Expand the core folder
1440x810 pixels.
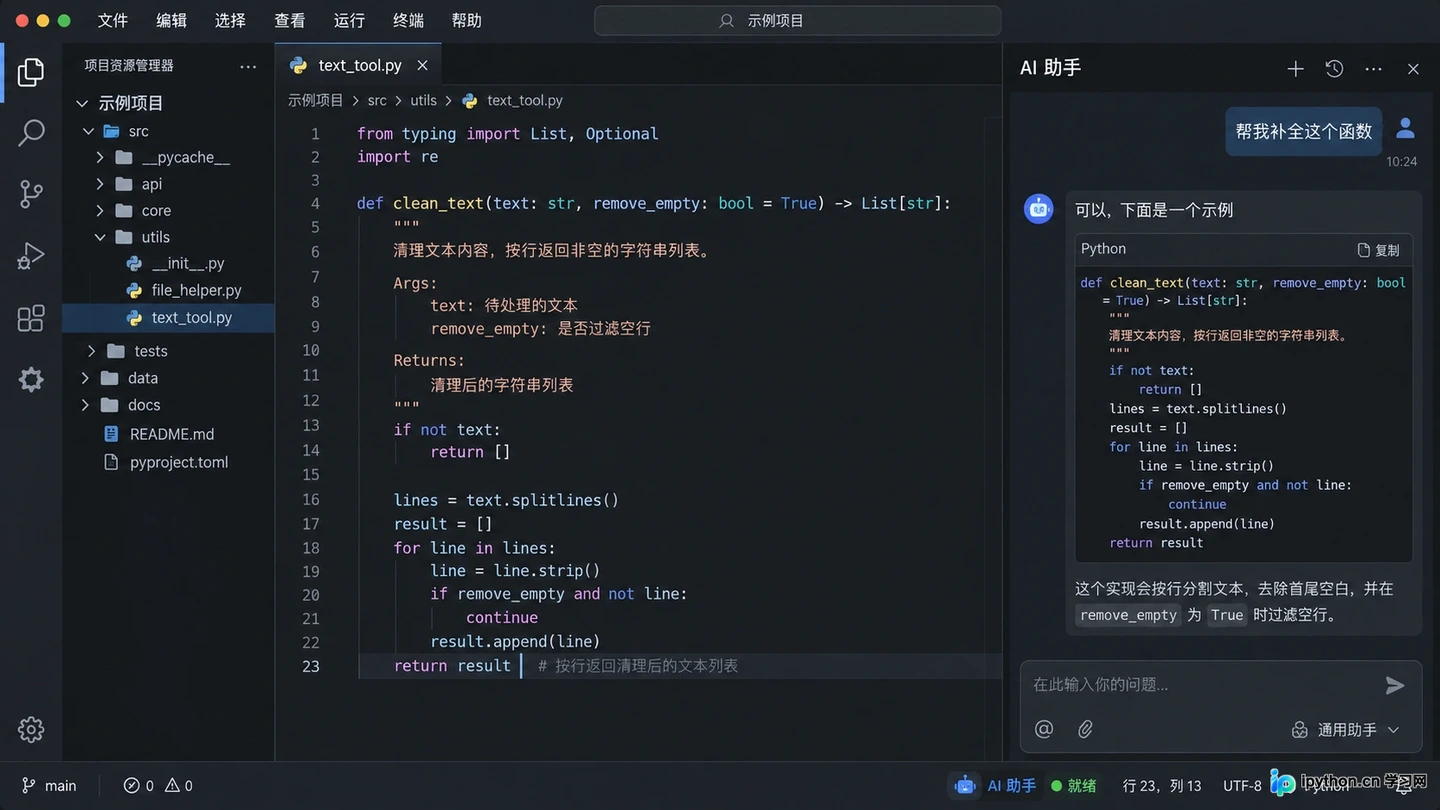100,210
